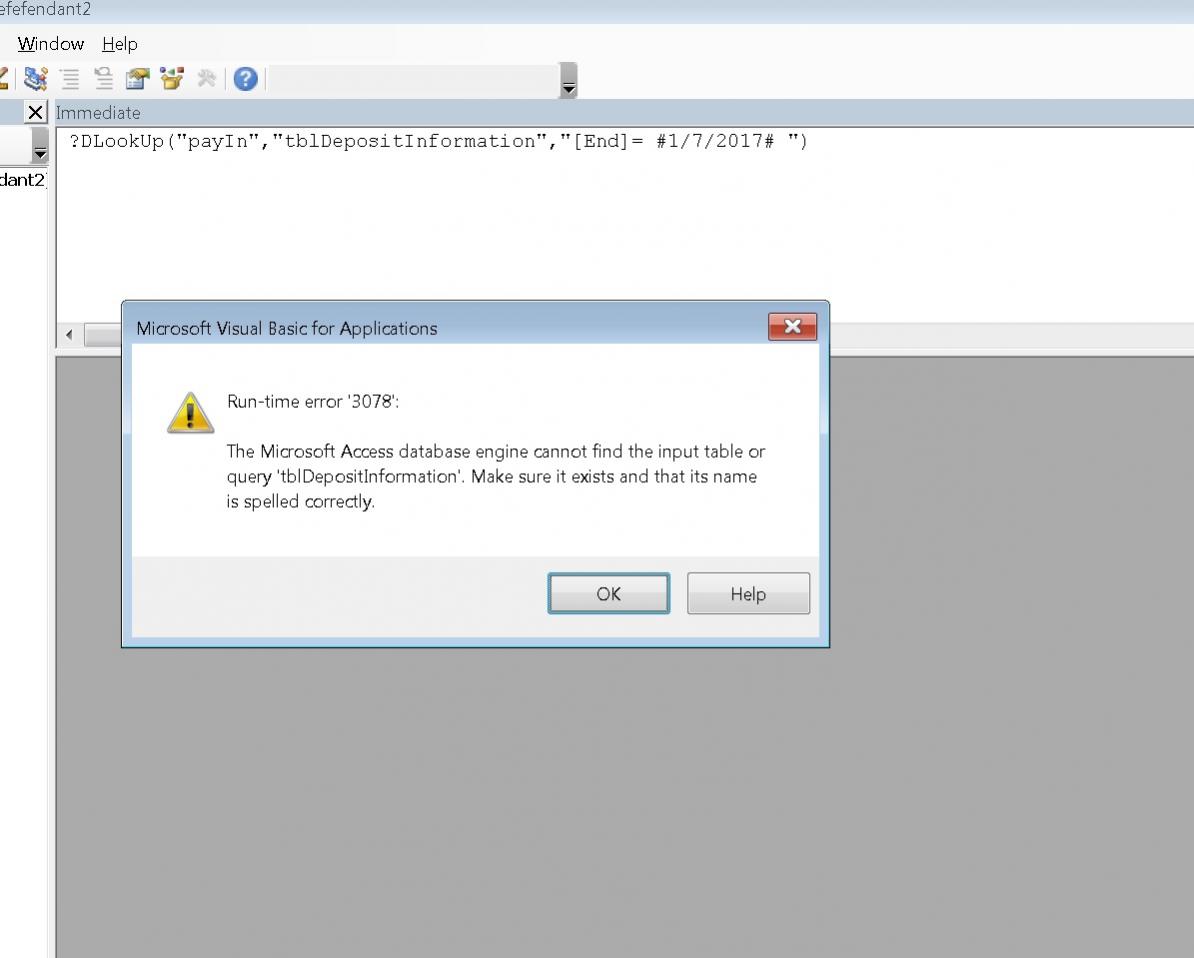
Task: Click the Immediate window title bar
Action: [x=624, y=113]
